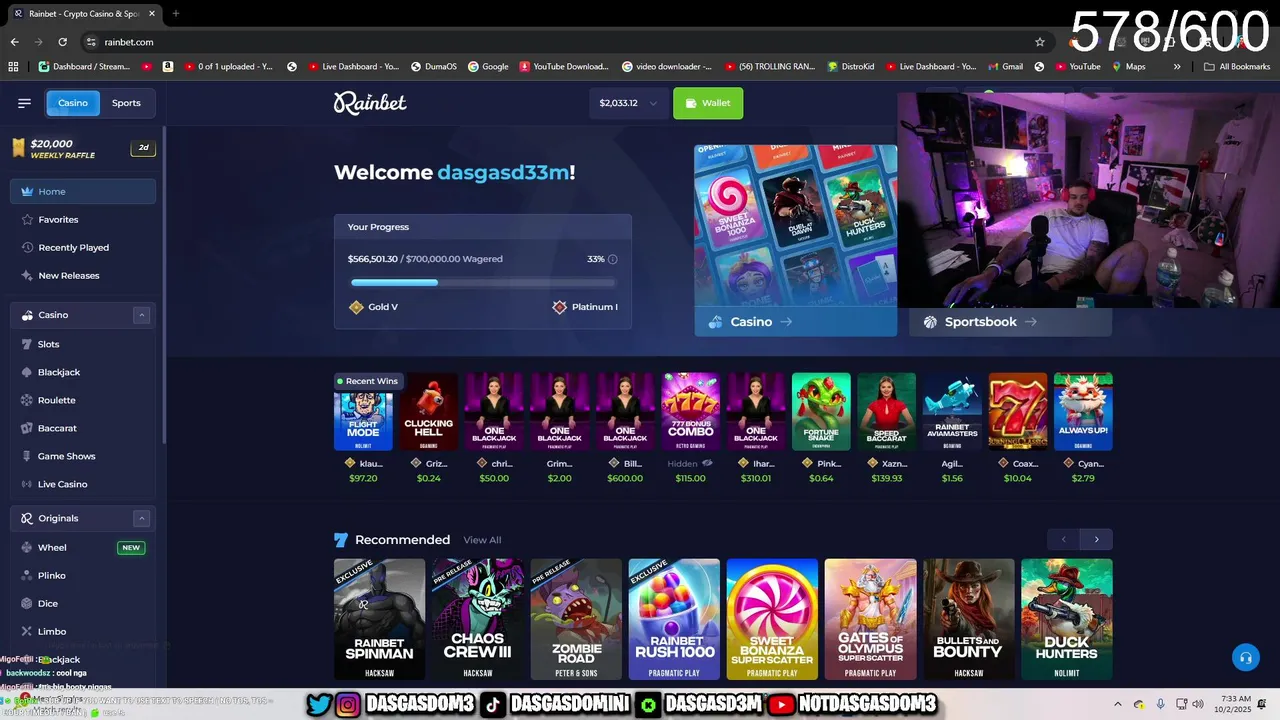This screenshot has height=720, width=1280.
Task: Show hidden system tray icons chevron
Action: 1118,704
